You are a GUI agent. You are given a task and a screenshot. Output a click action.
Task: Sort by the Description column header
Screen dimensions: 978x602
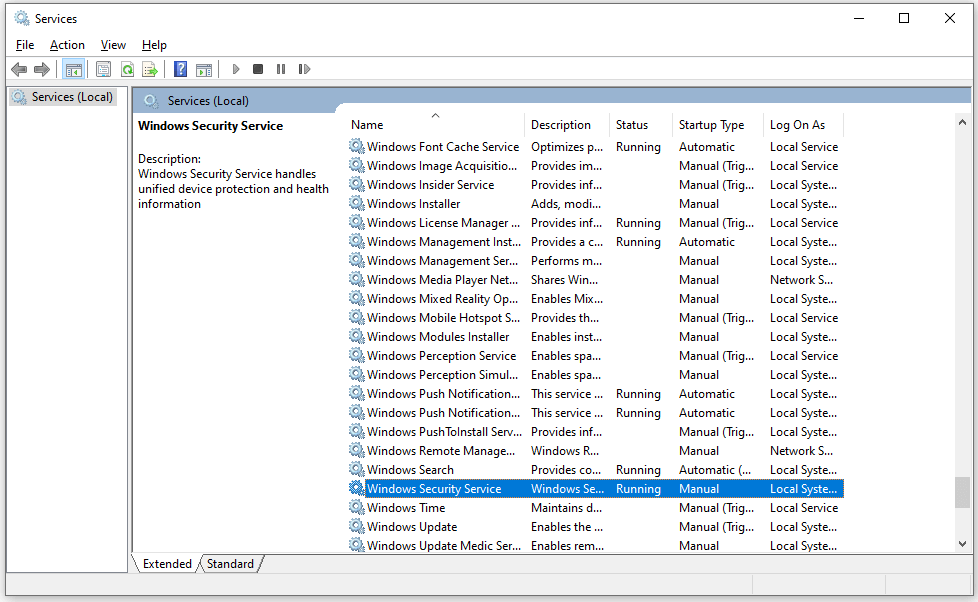click(x=566, y=125)
